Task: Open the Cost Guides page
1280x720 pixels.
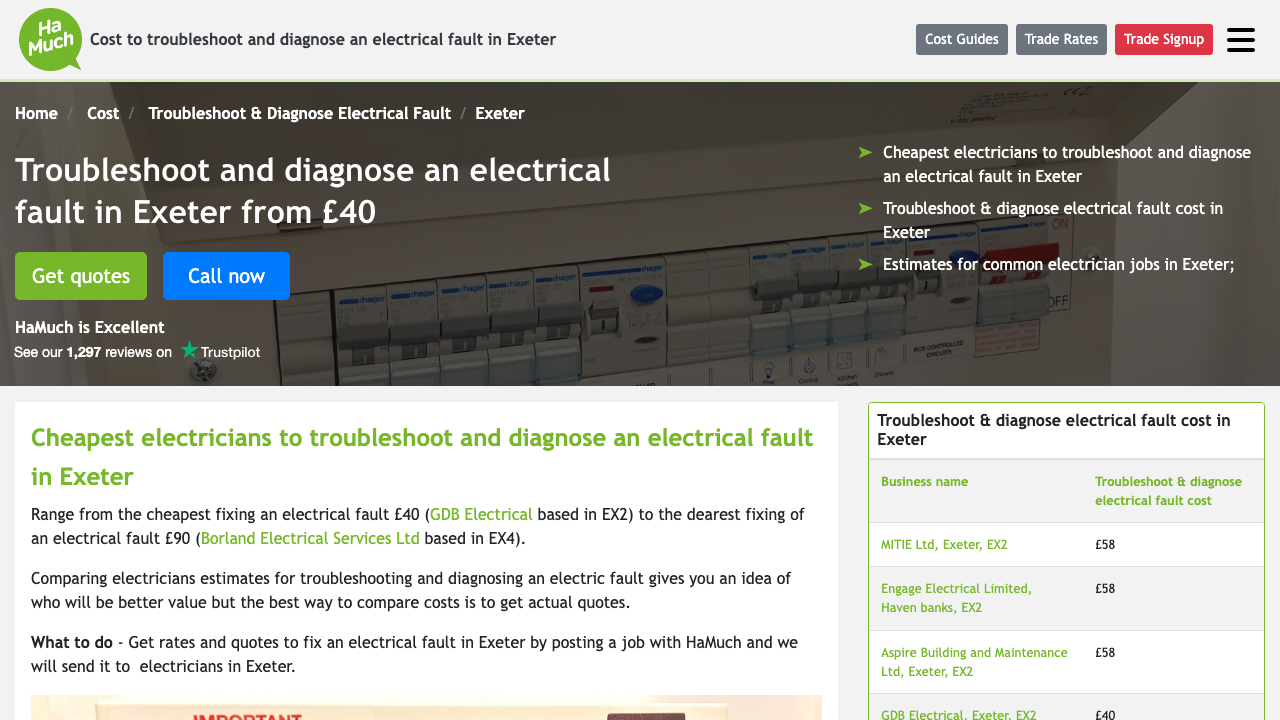Action: click(x=961, y=39)
